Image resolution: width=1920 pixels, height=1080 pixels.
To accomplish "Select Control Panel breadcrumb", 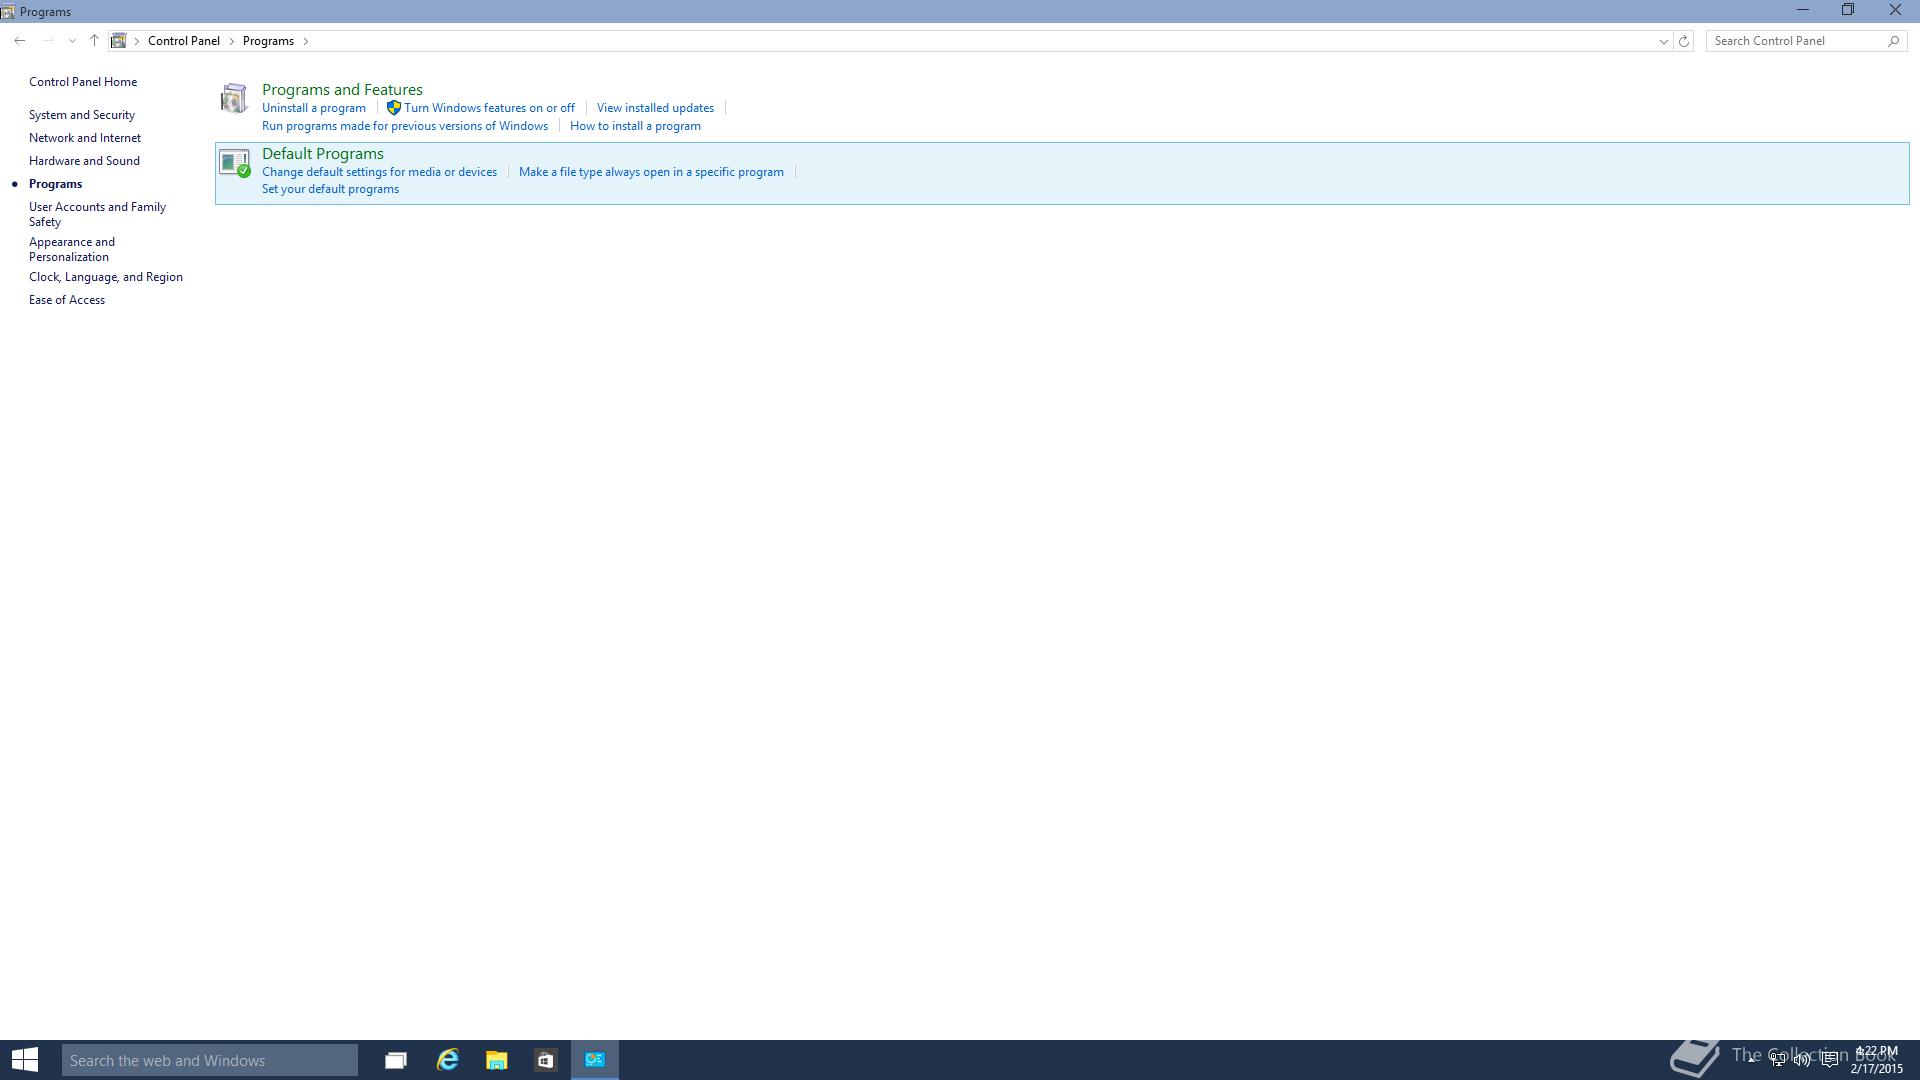I will (184, 41).
